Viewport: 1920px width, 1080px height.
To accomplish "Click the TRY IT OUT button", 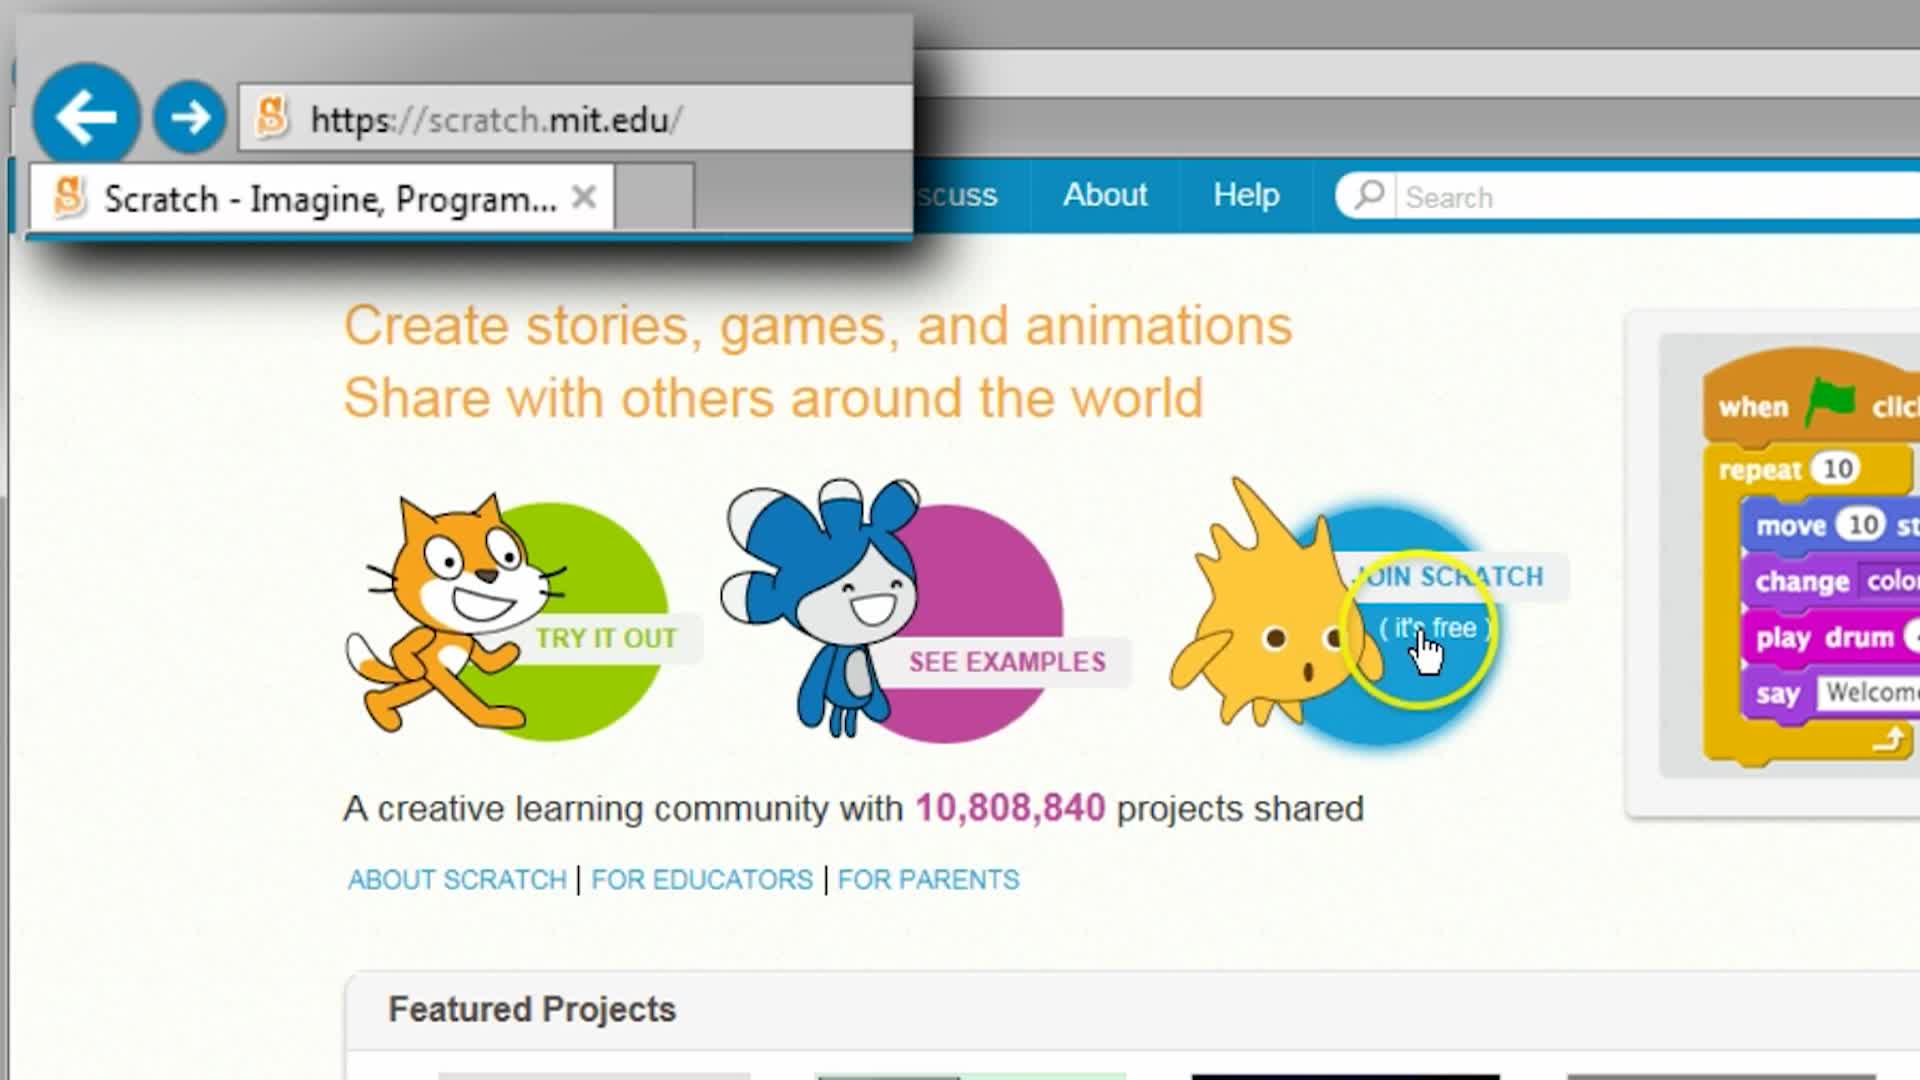I will [x=605, y=637].
